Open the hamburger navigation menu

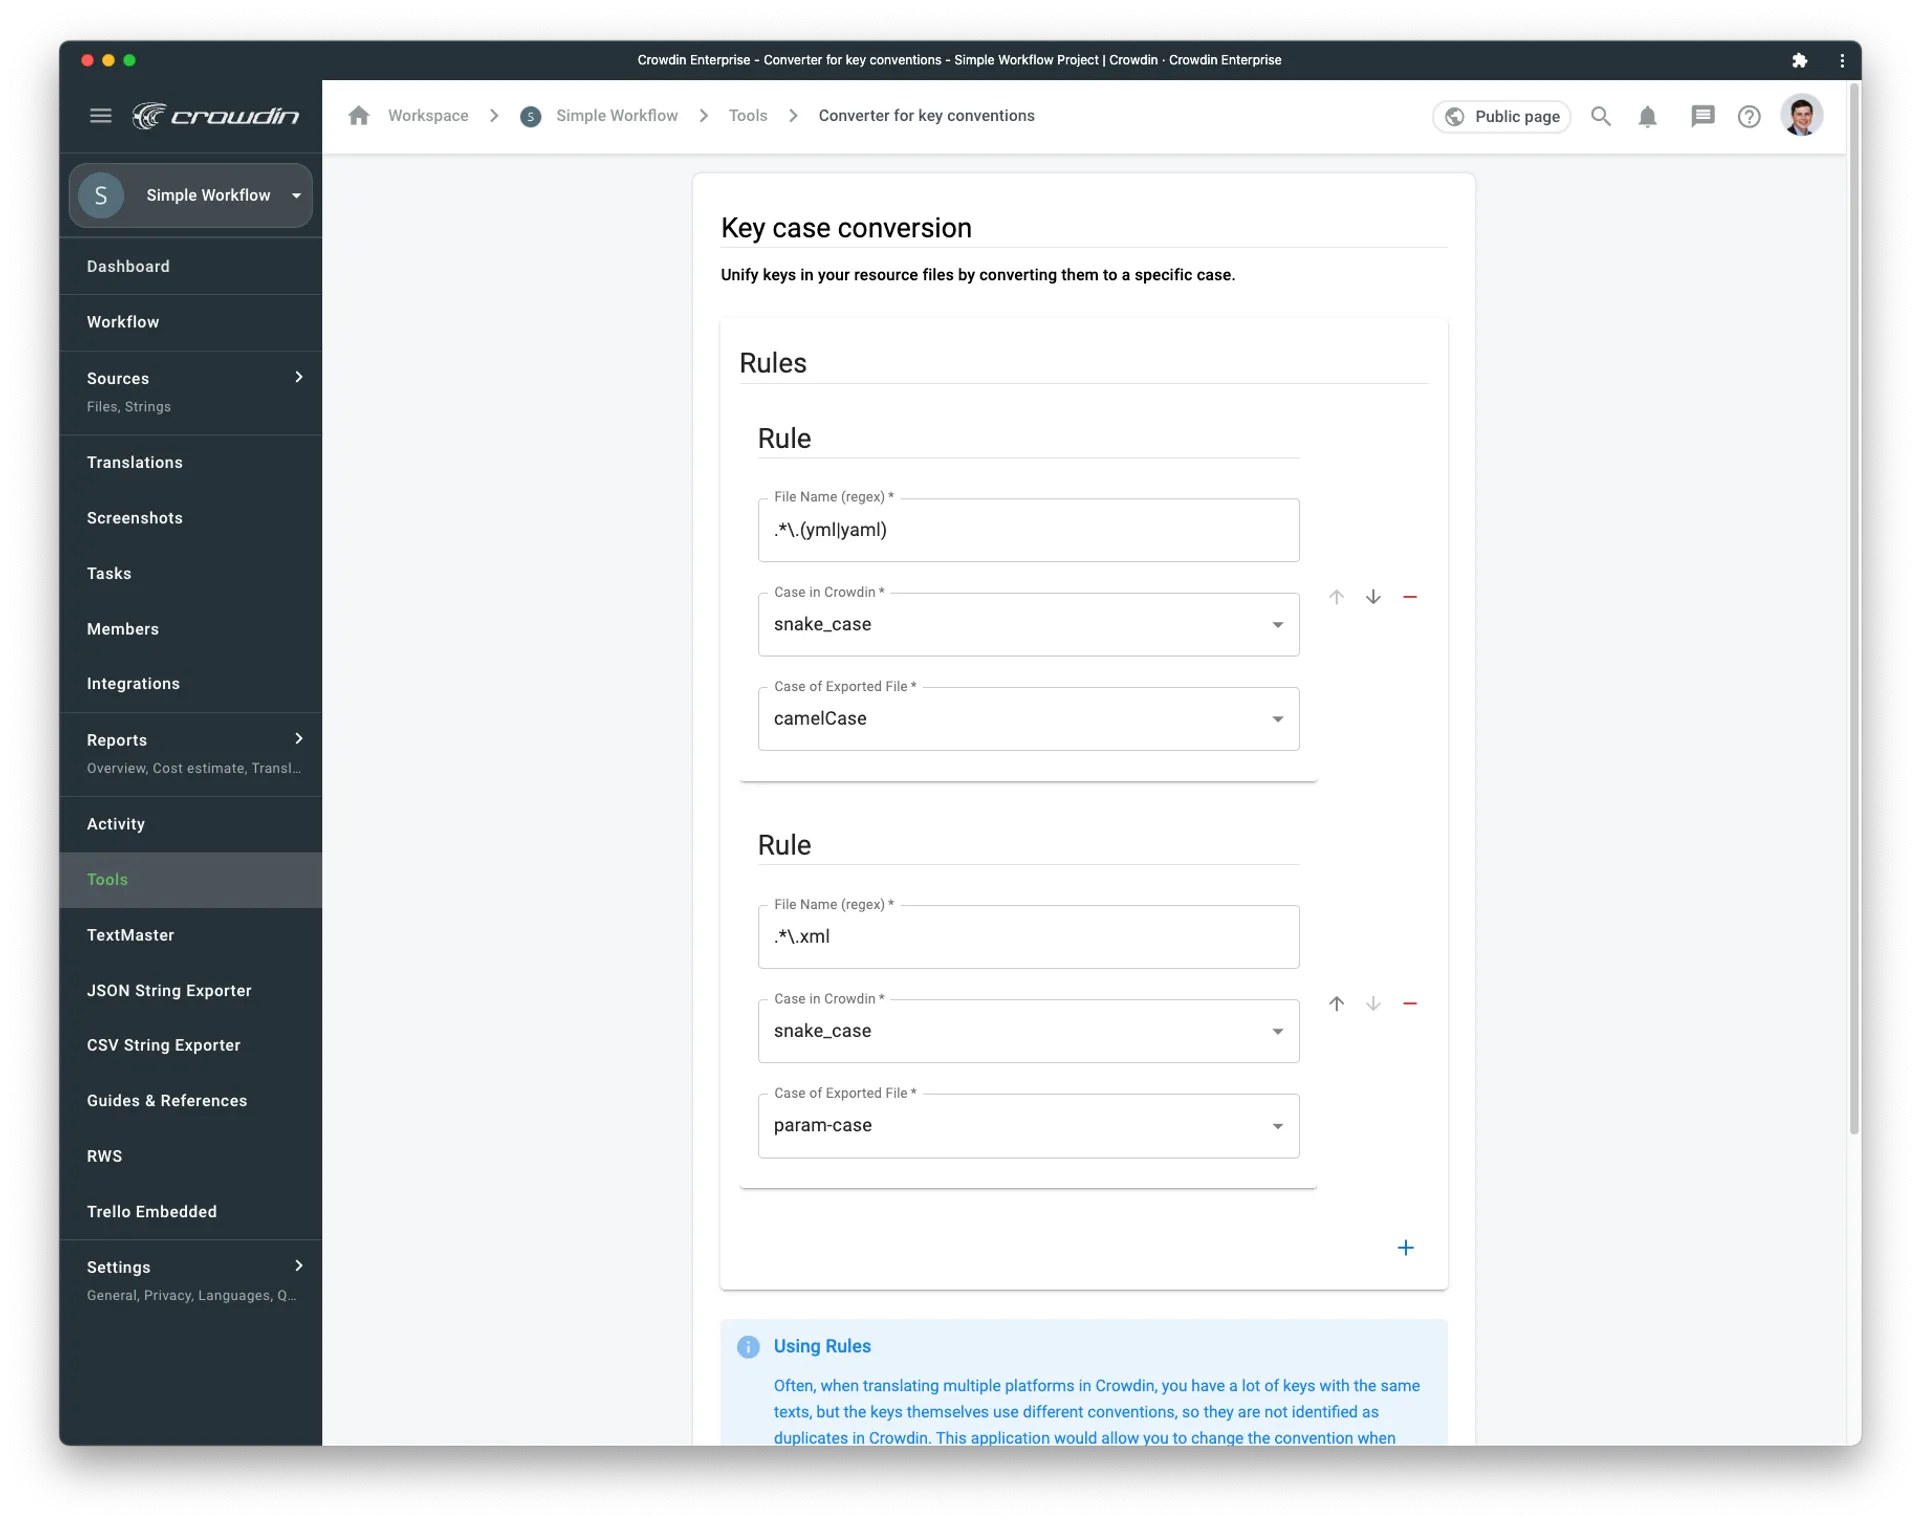(100, 115)
